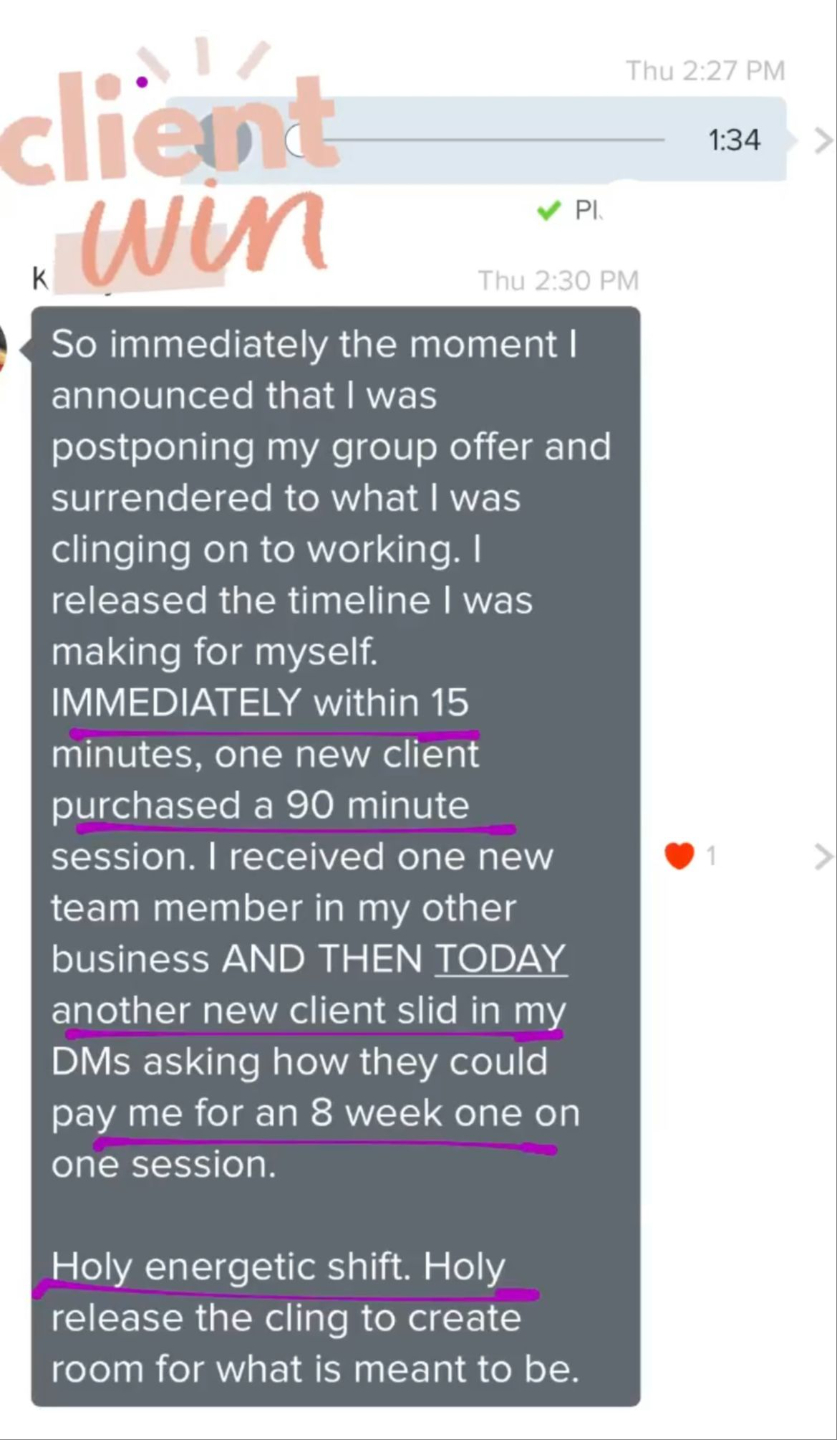The image size is (837, 1440).
Task: Click the 1:34 duration label
Action: (x=735, y=140)
